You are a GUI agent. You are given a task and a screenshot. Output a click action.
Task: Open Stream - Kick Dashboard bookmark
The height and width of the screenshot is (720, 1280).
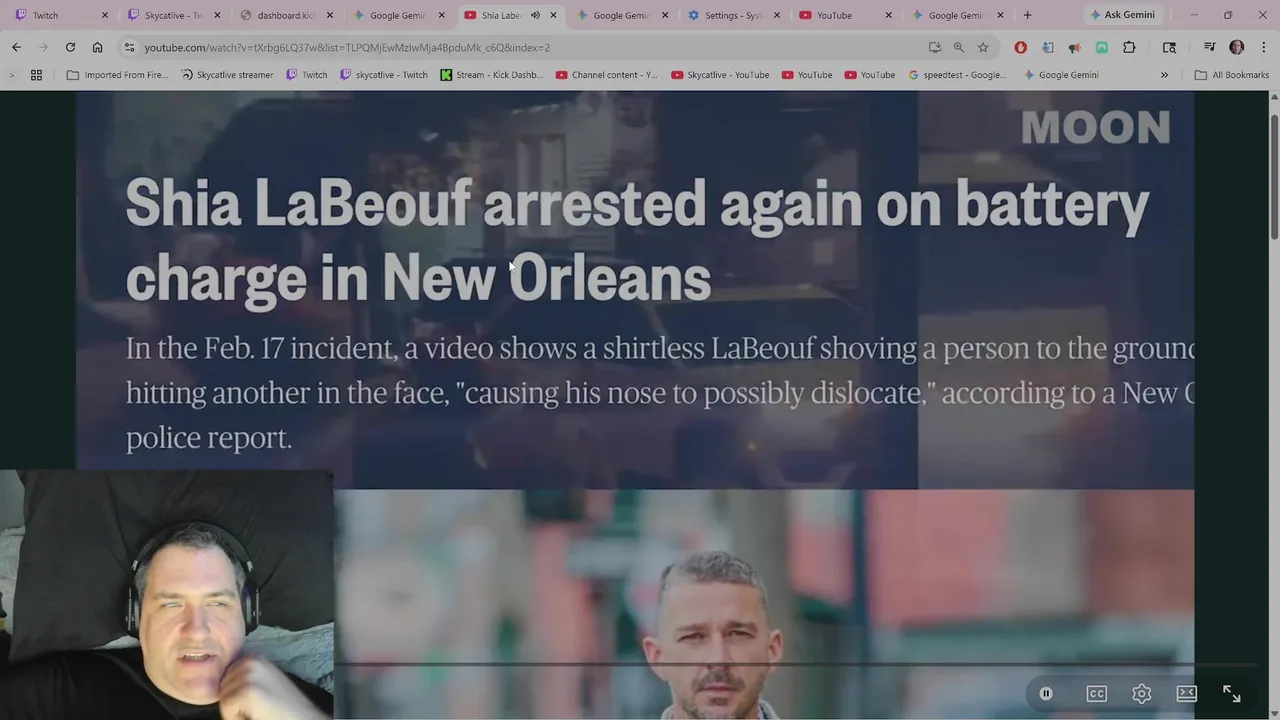491,75
